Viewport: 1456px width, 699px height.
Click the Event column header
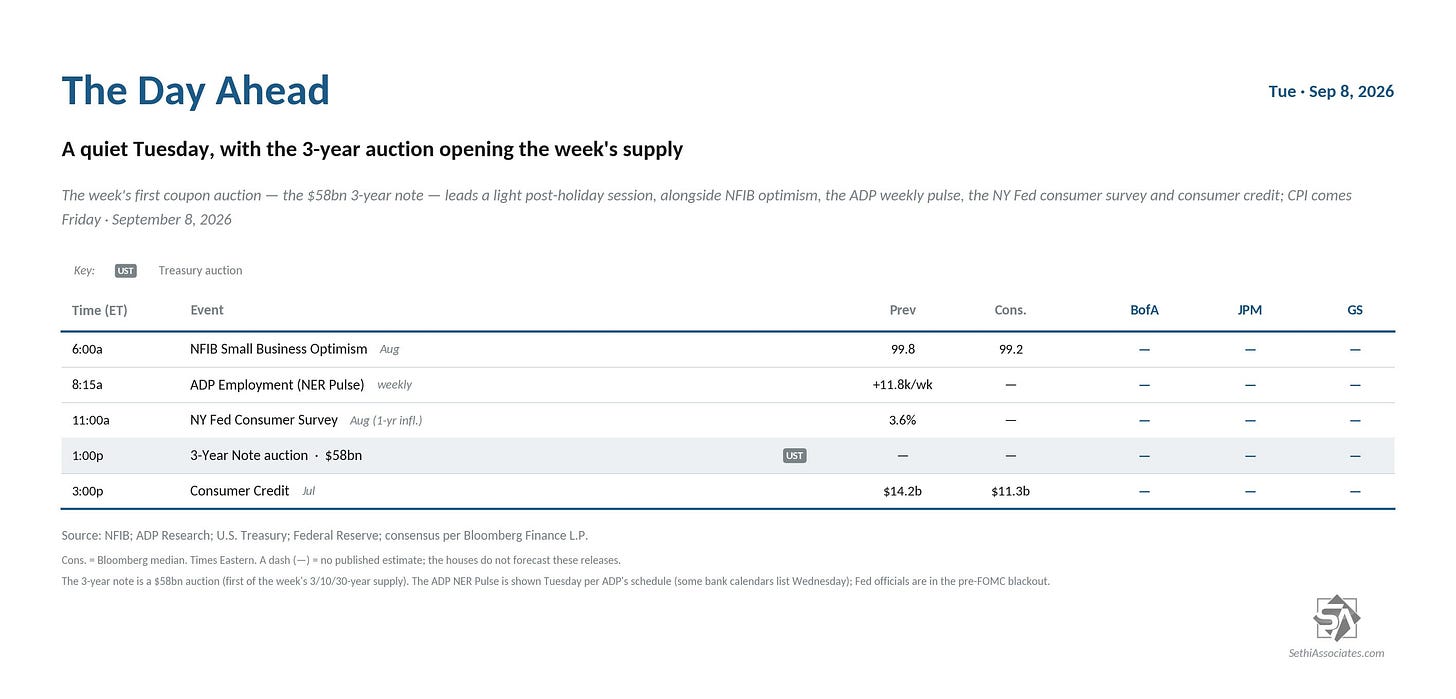207,310
